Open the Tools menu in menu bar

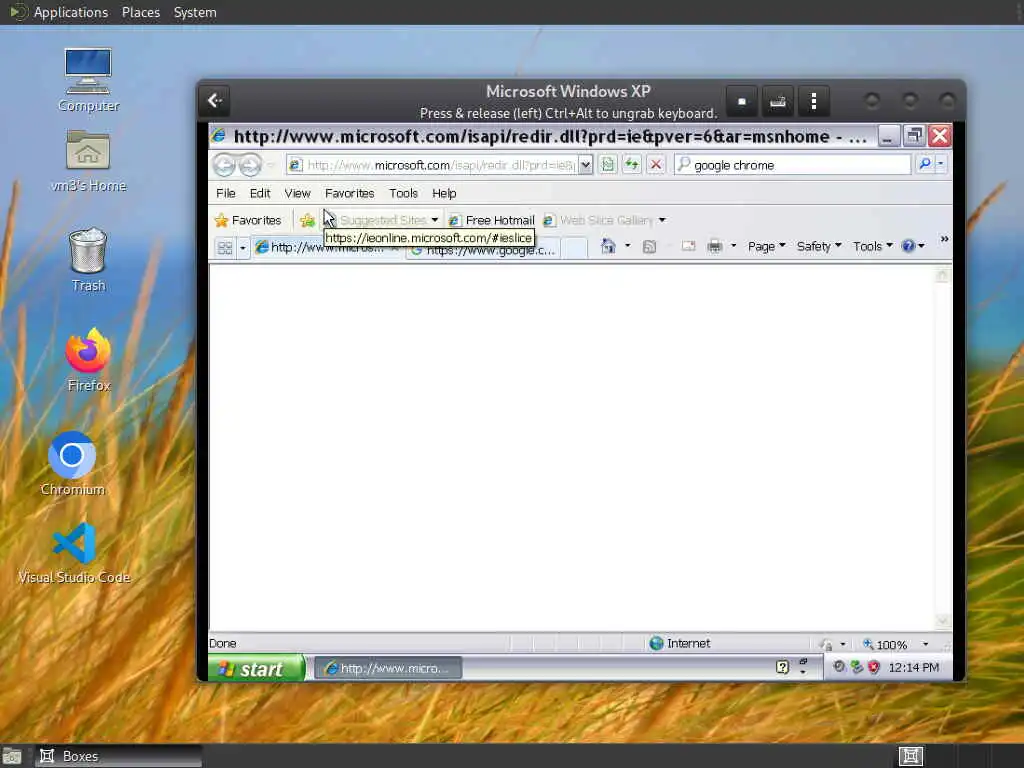click(403, 193)
